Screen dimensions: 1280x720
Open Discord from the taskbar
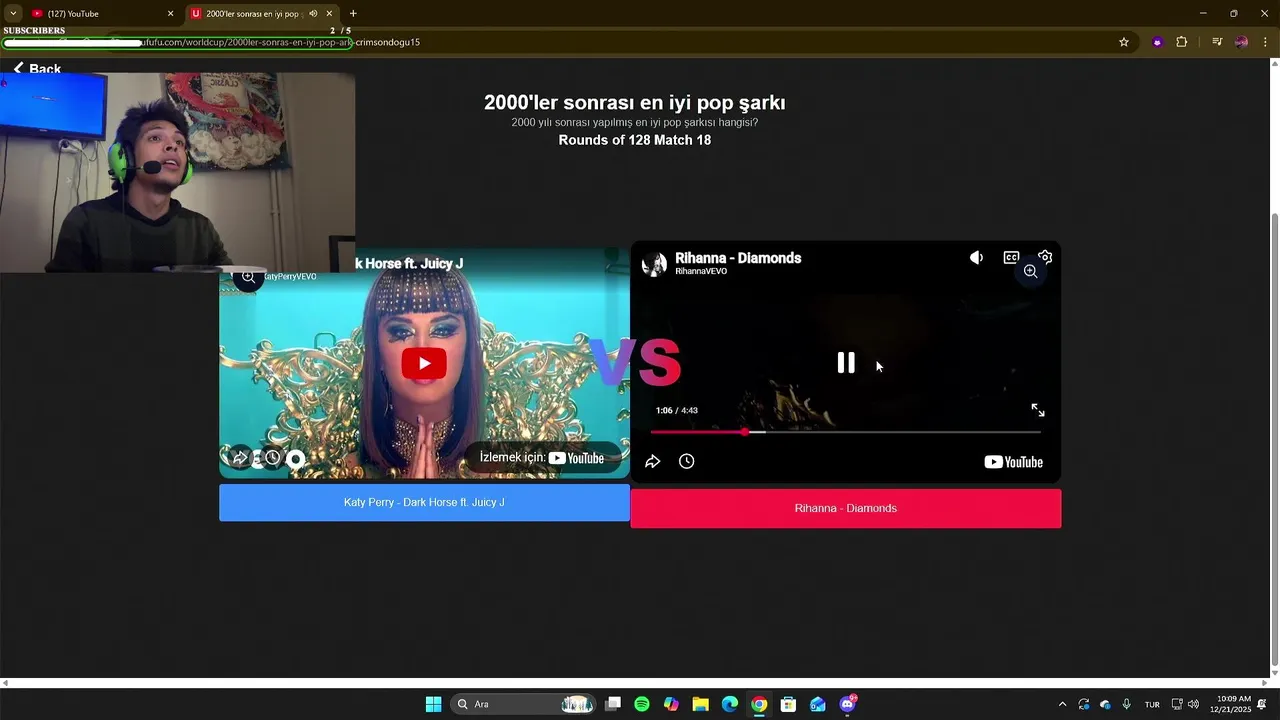pyautogui.click(x=847, y=704)
